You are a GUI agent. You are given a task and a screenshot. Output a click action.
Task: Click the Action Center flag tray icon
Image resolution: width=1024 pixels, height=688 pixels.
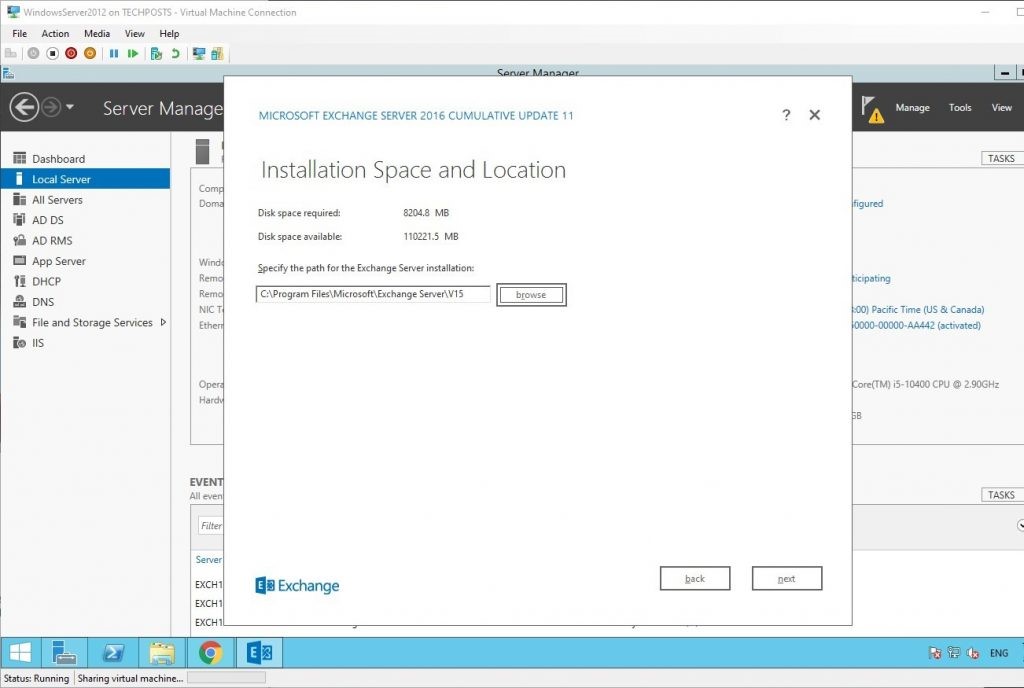coord(935,653)
